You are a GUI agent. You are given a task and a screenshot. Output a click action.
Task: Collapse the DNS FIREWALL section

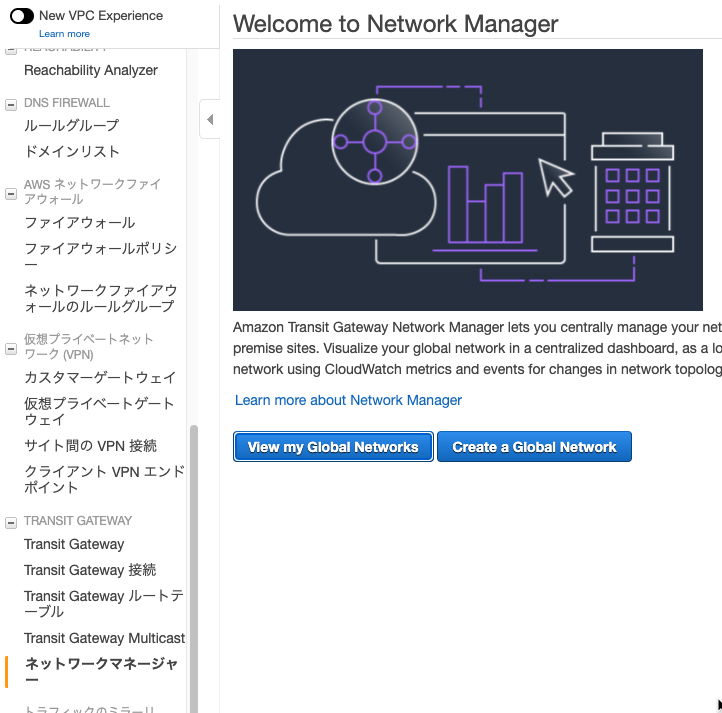11,105
